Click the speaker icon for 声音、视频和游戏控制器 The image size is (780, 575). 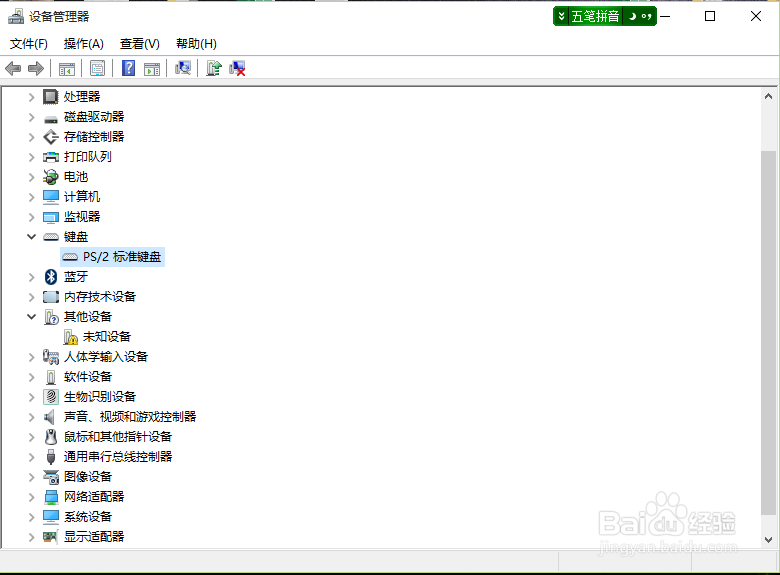(50, 417)
